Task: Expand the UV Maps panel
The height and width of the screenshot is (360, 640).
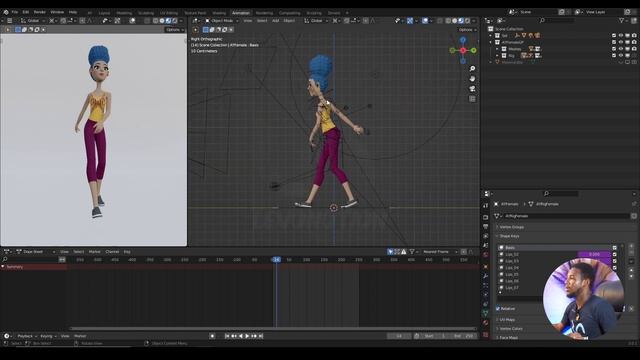Action: (x=507, y=320)
